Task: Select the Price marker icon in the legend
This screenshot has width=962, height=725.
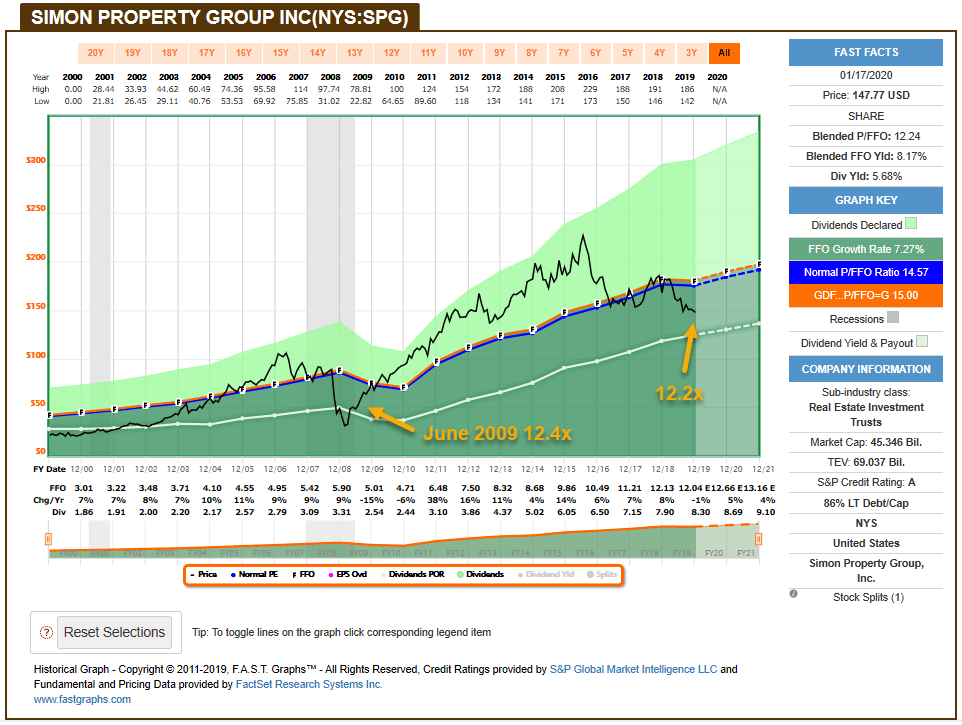Action: pos(194,574)
